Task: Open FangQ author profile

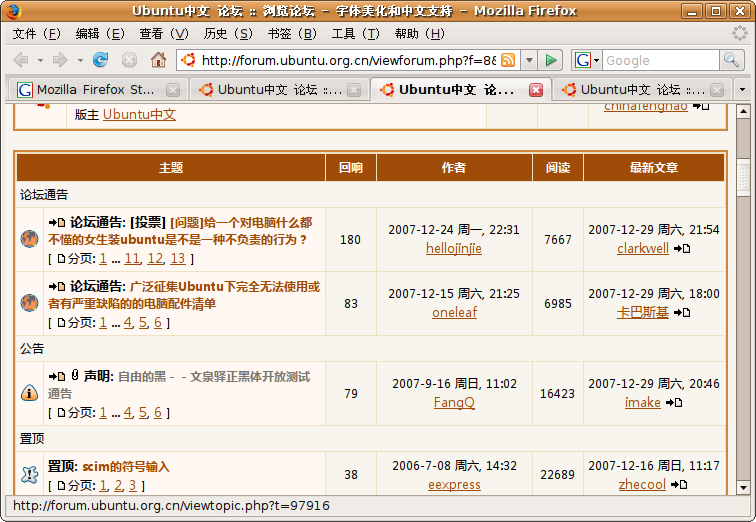Action: point(454,402)
